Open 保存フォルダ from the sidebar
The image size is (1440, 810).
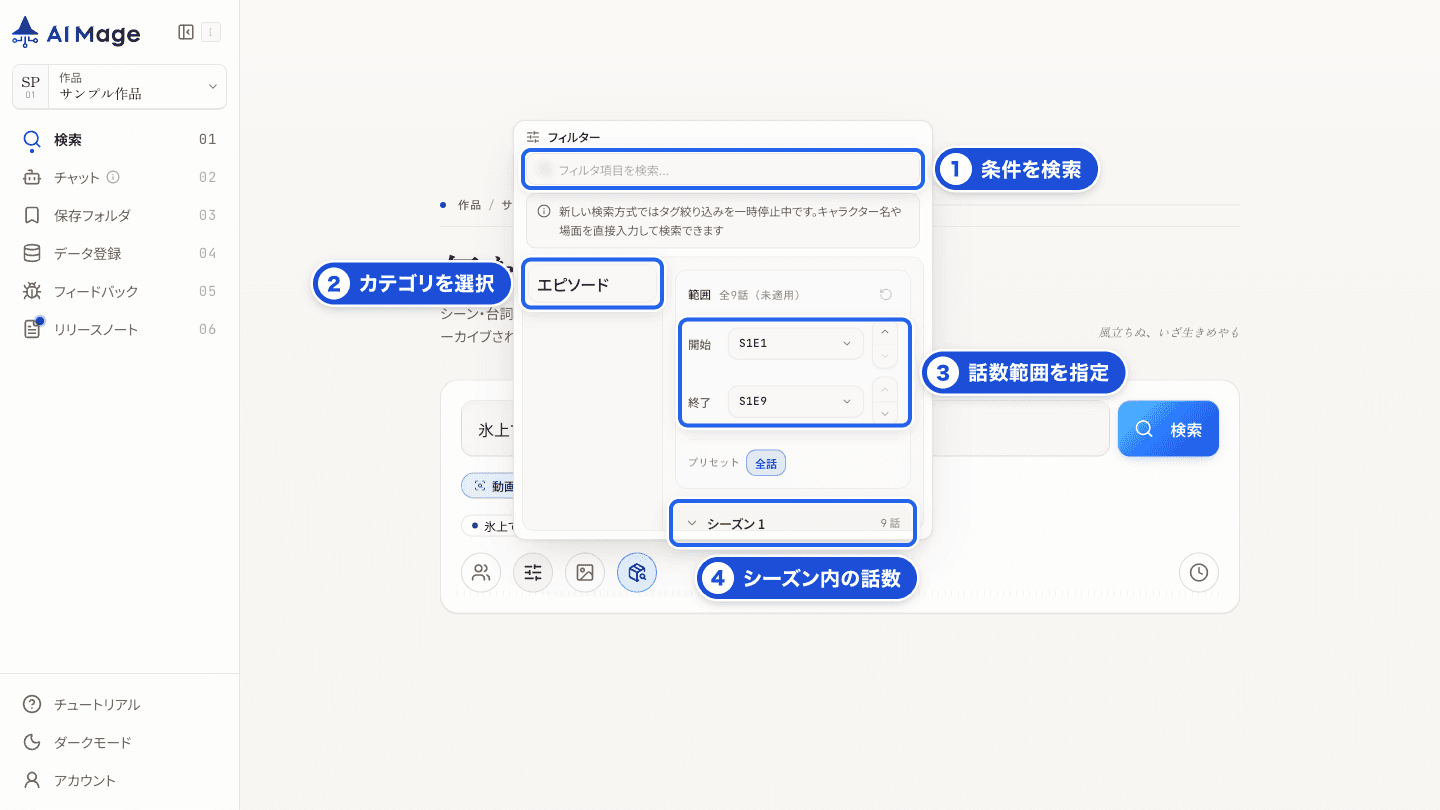coord(119,216)
